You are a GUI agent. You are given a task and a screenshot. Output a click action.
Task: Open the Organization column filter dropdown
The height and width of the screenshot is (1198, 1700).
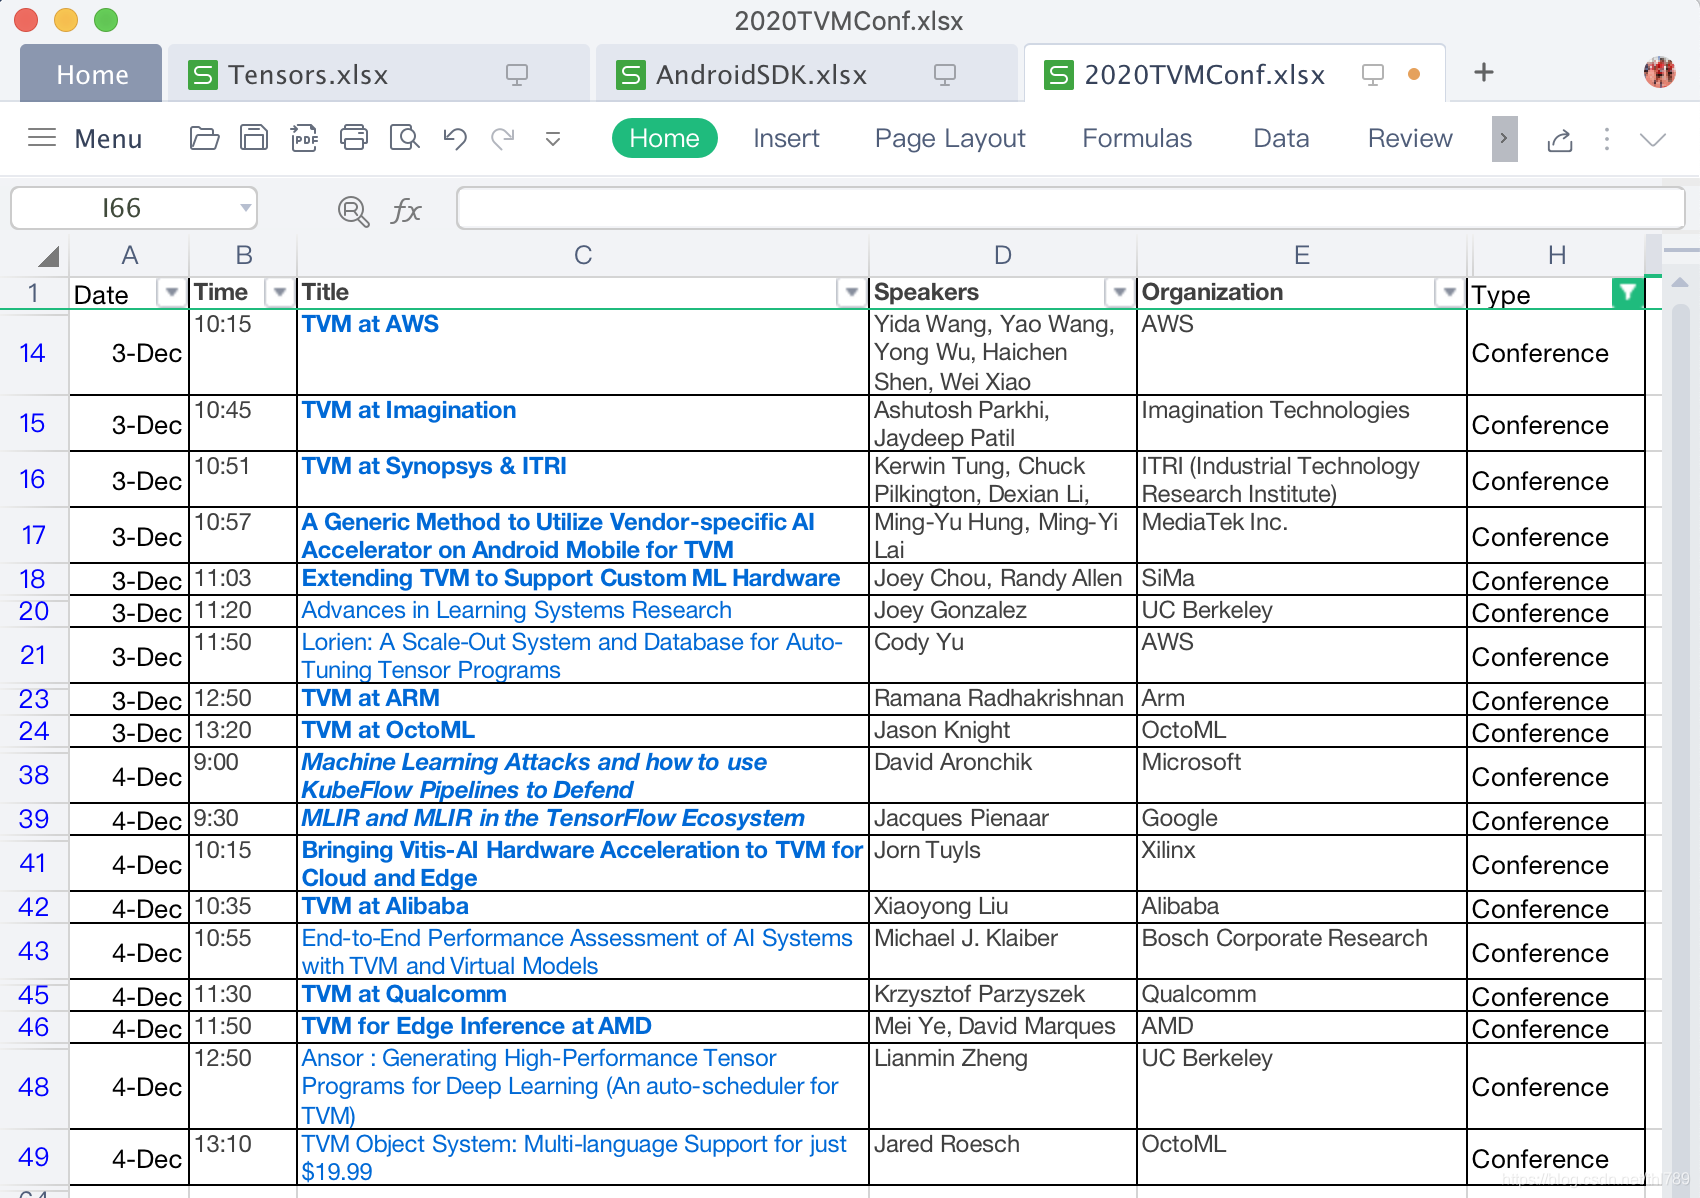click(x=1450, y=292)
